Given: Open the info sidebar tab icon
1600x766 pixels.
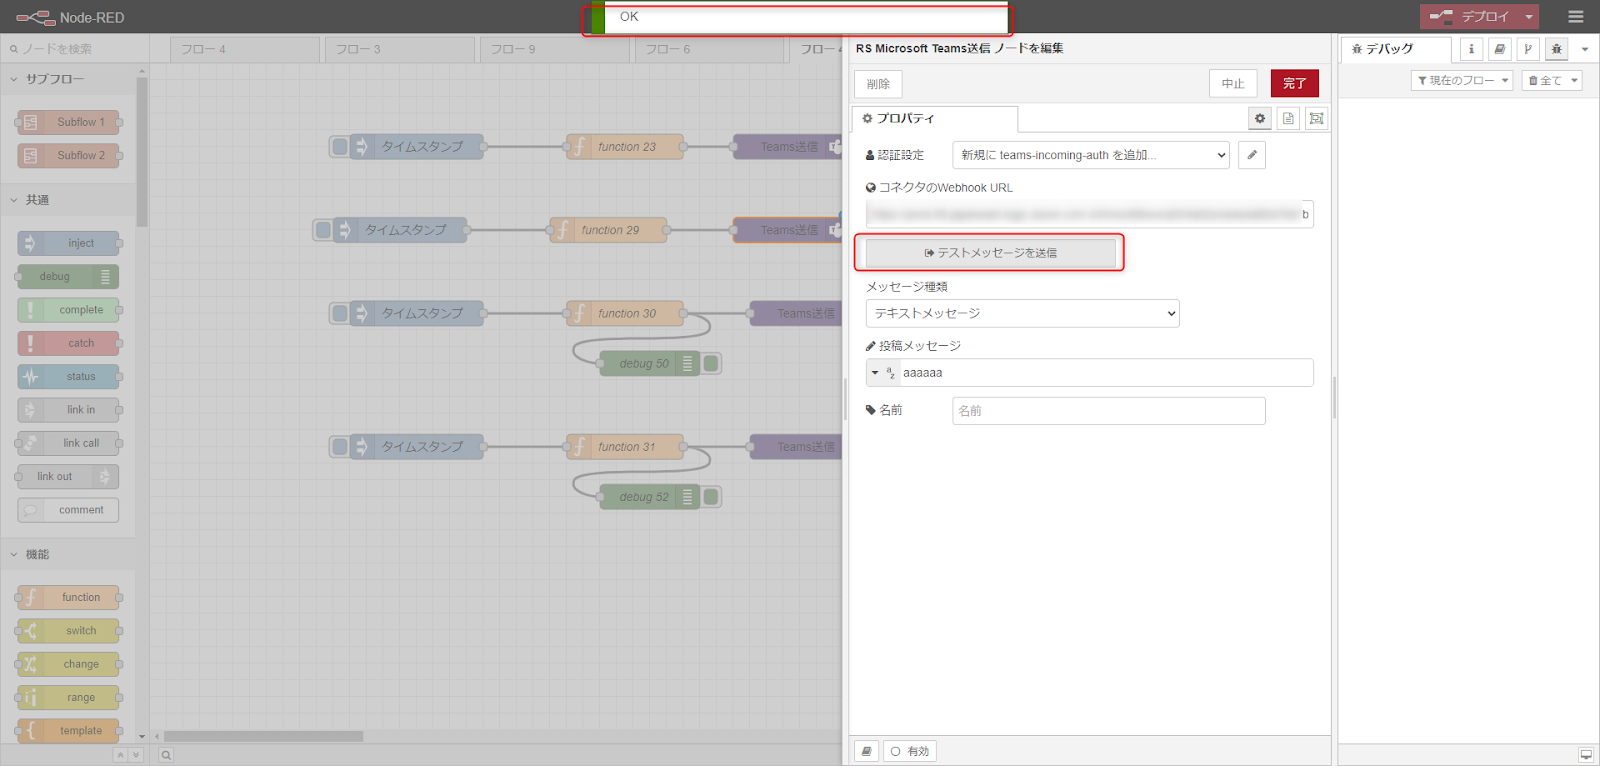Looking at the screenshot, I should click(1471, 49).
